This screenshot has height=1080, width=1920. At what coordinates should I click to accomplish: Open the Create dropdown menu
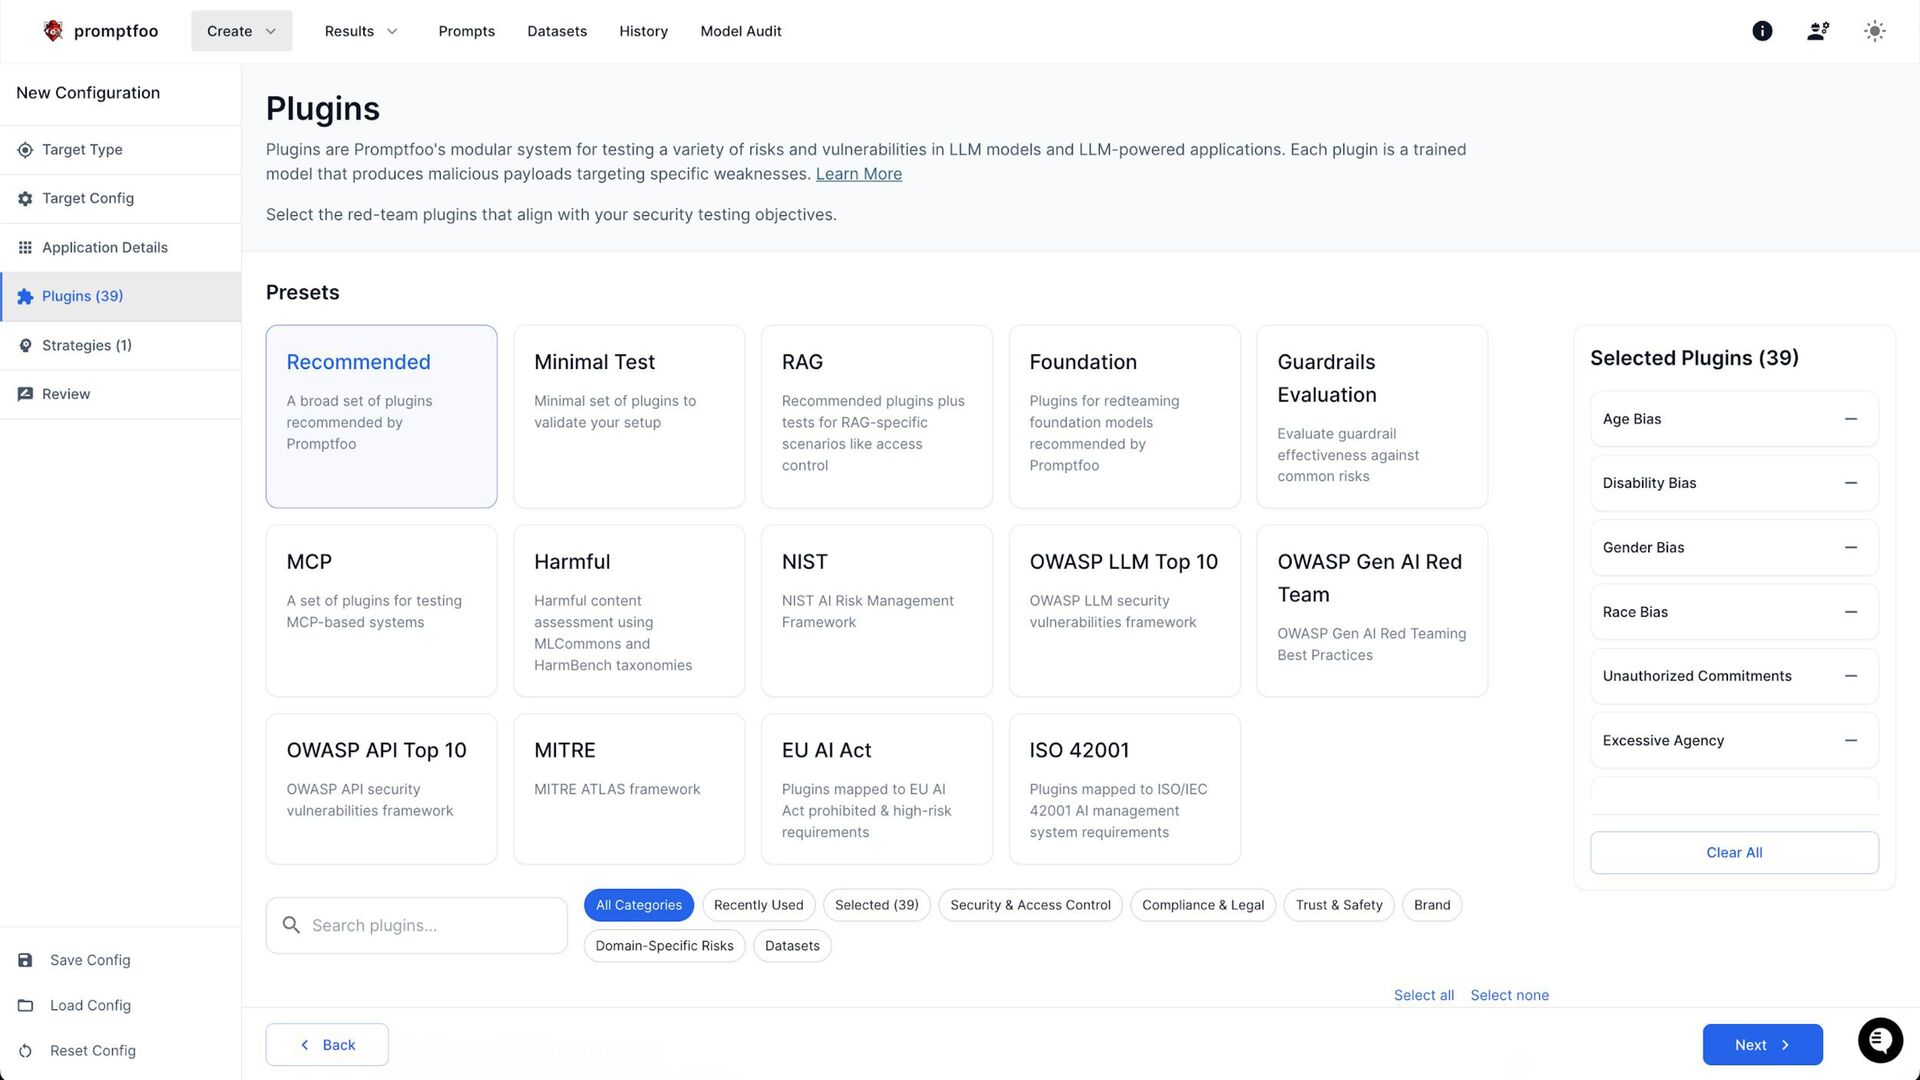[x=241, y=31]
